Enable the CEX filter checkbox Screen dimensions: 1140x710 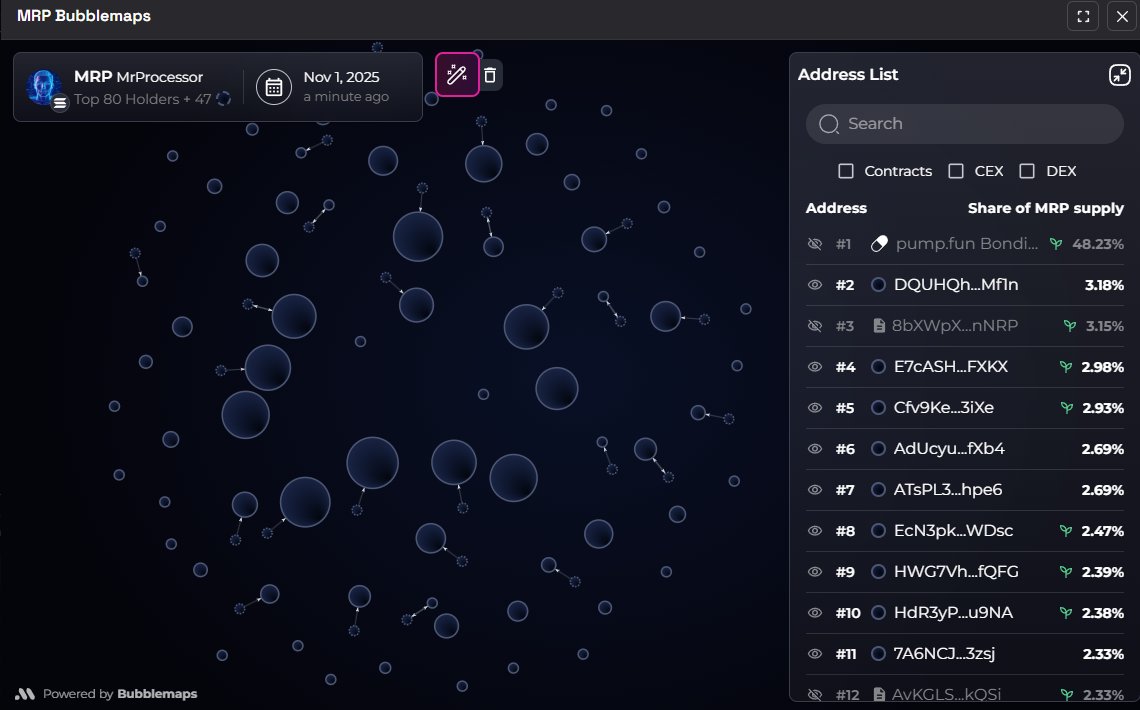pos(956,171)
